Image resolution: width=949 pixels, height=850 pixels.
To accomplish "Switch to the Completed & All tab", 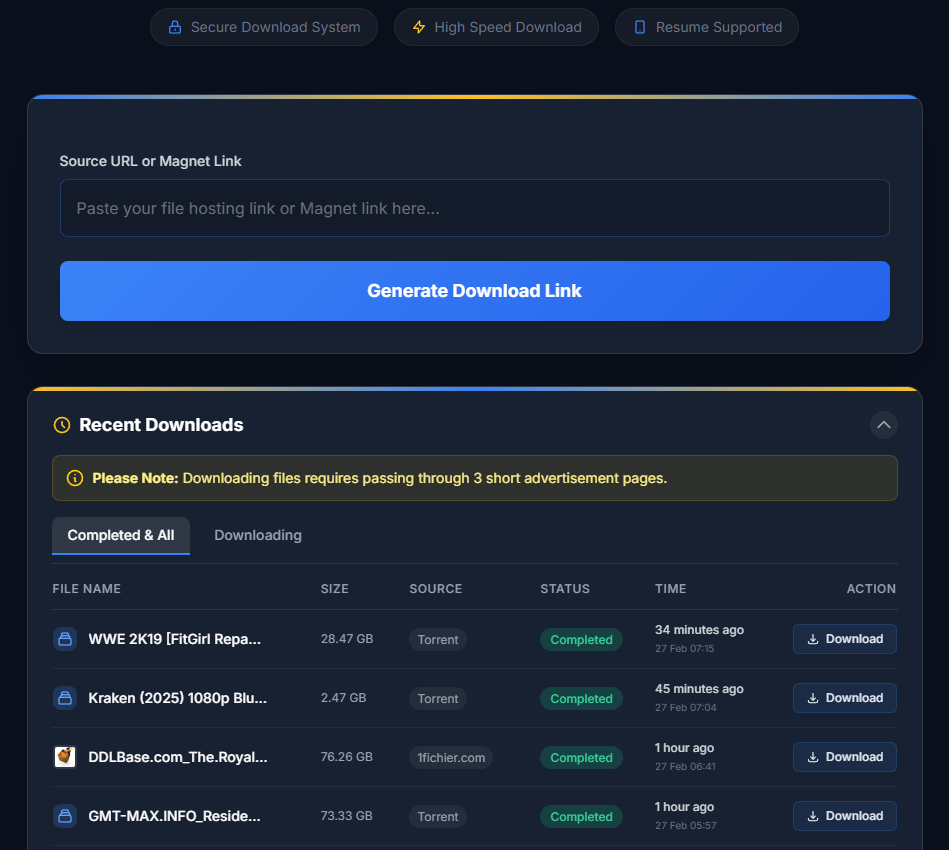I will point(121,536).
